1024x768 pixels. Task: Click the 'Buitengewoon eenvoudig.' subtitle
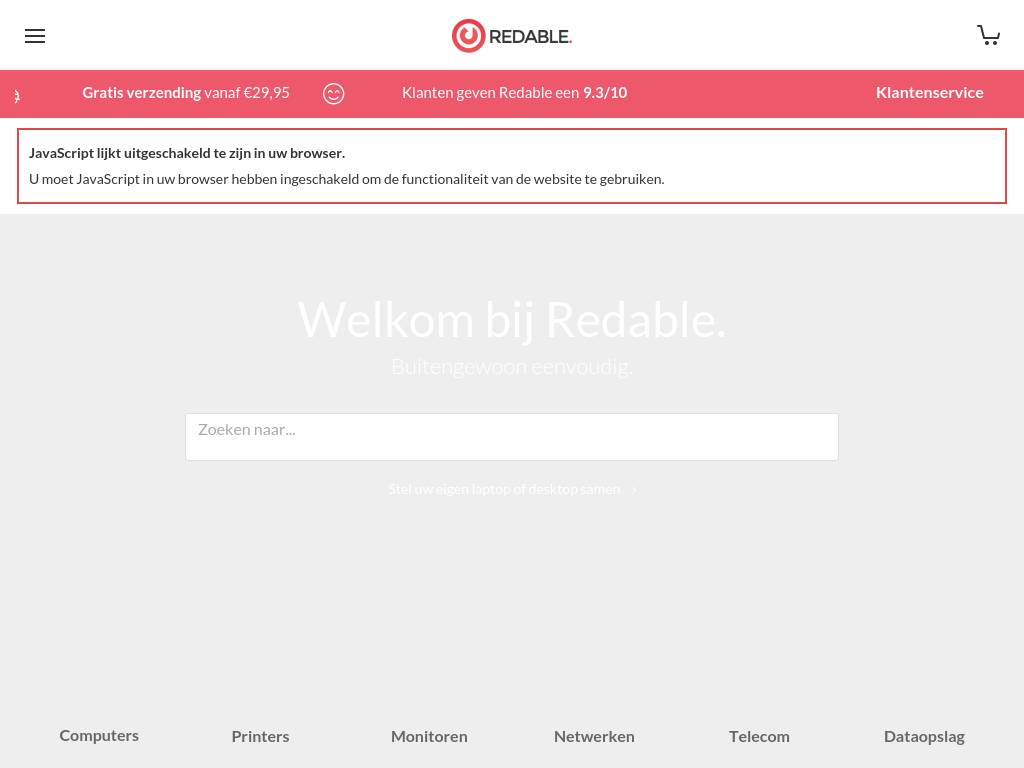511,366
